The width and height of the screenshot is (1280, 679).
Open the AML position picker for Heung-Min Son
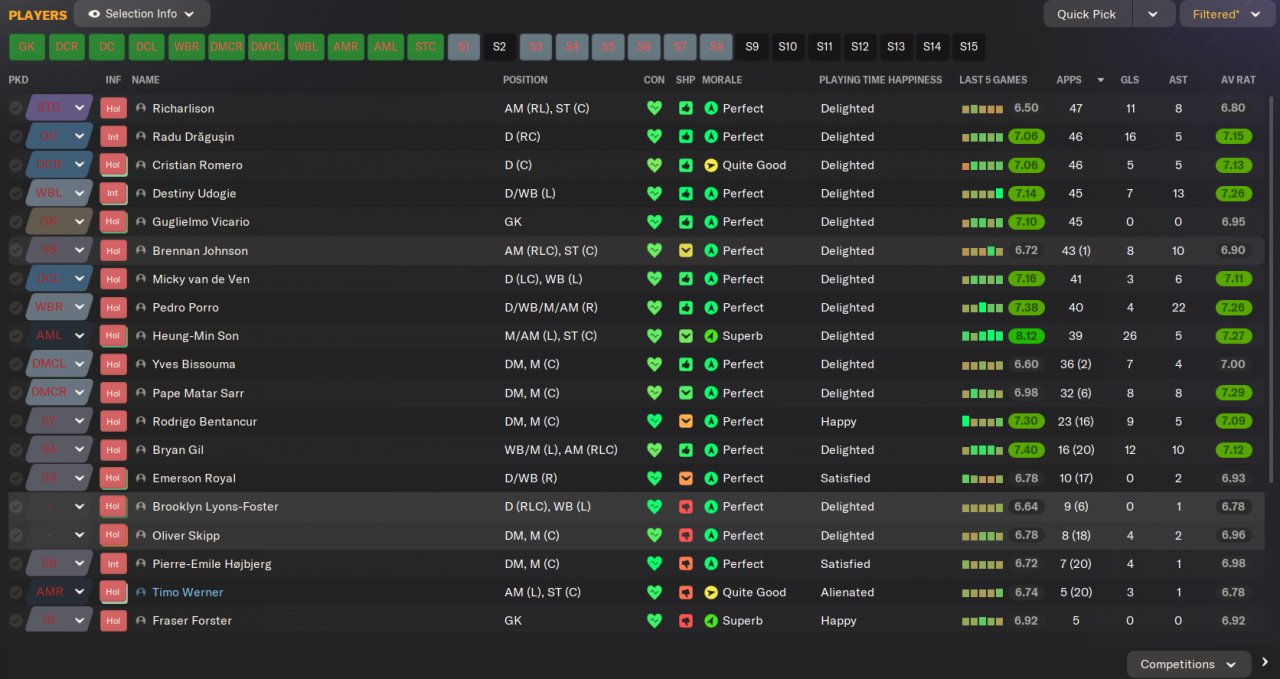pos(60,336)
